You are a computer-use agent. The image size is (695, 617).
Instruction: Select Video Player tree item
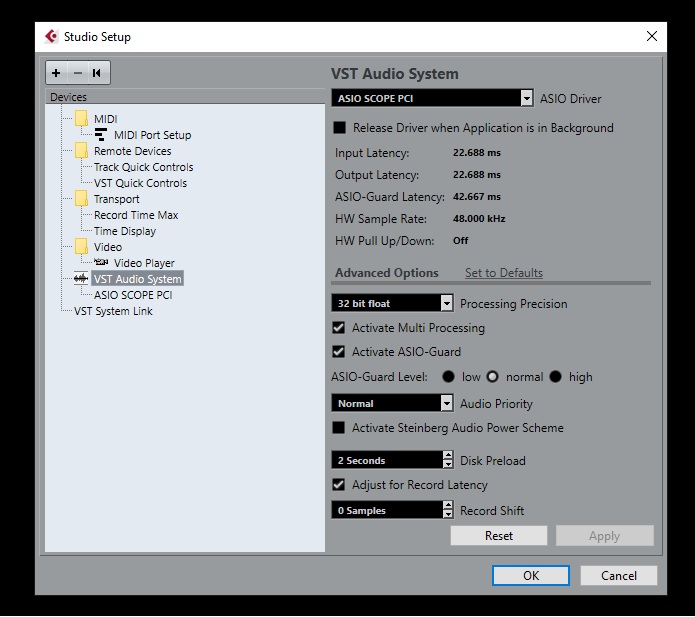pos(144,263)
